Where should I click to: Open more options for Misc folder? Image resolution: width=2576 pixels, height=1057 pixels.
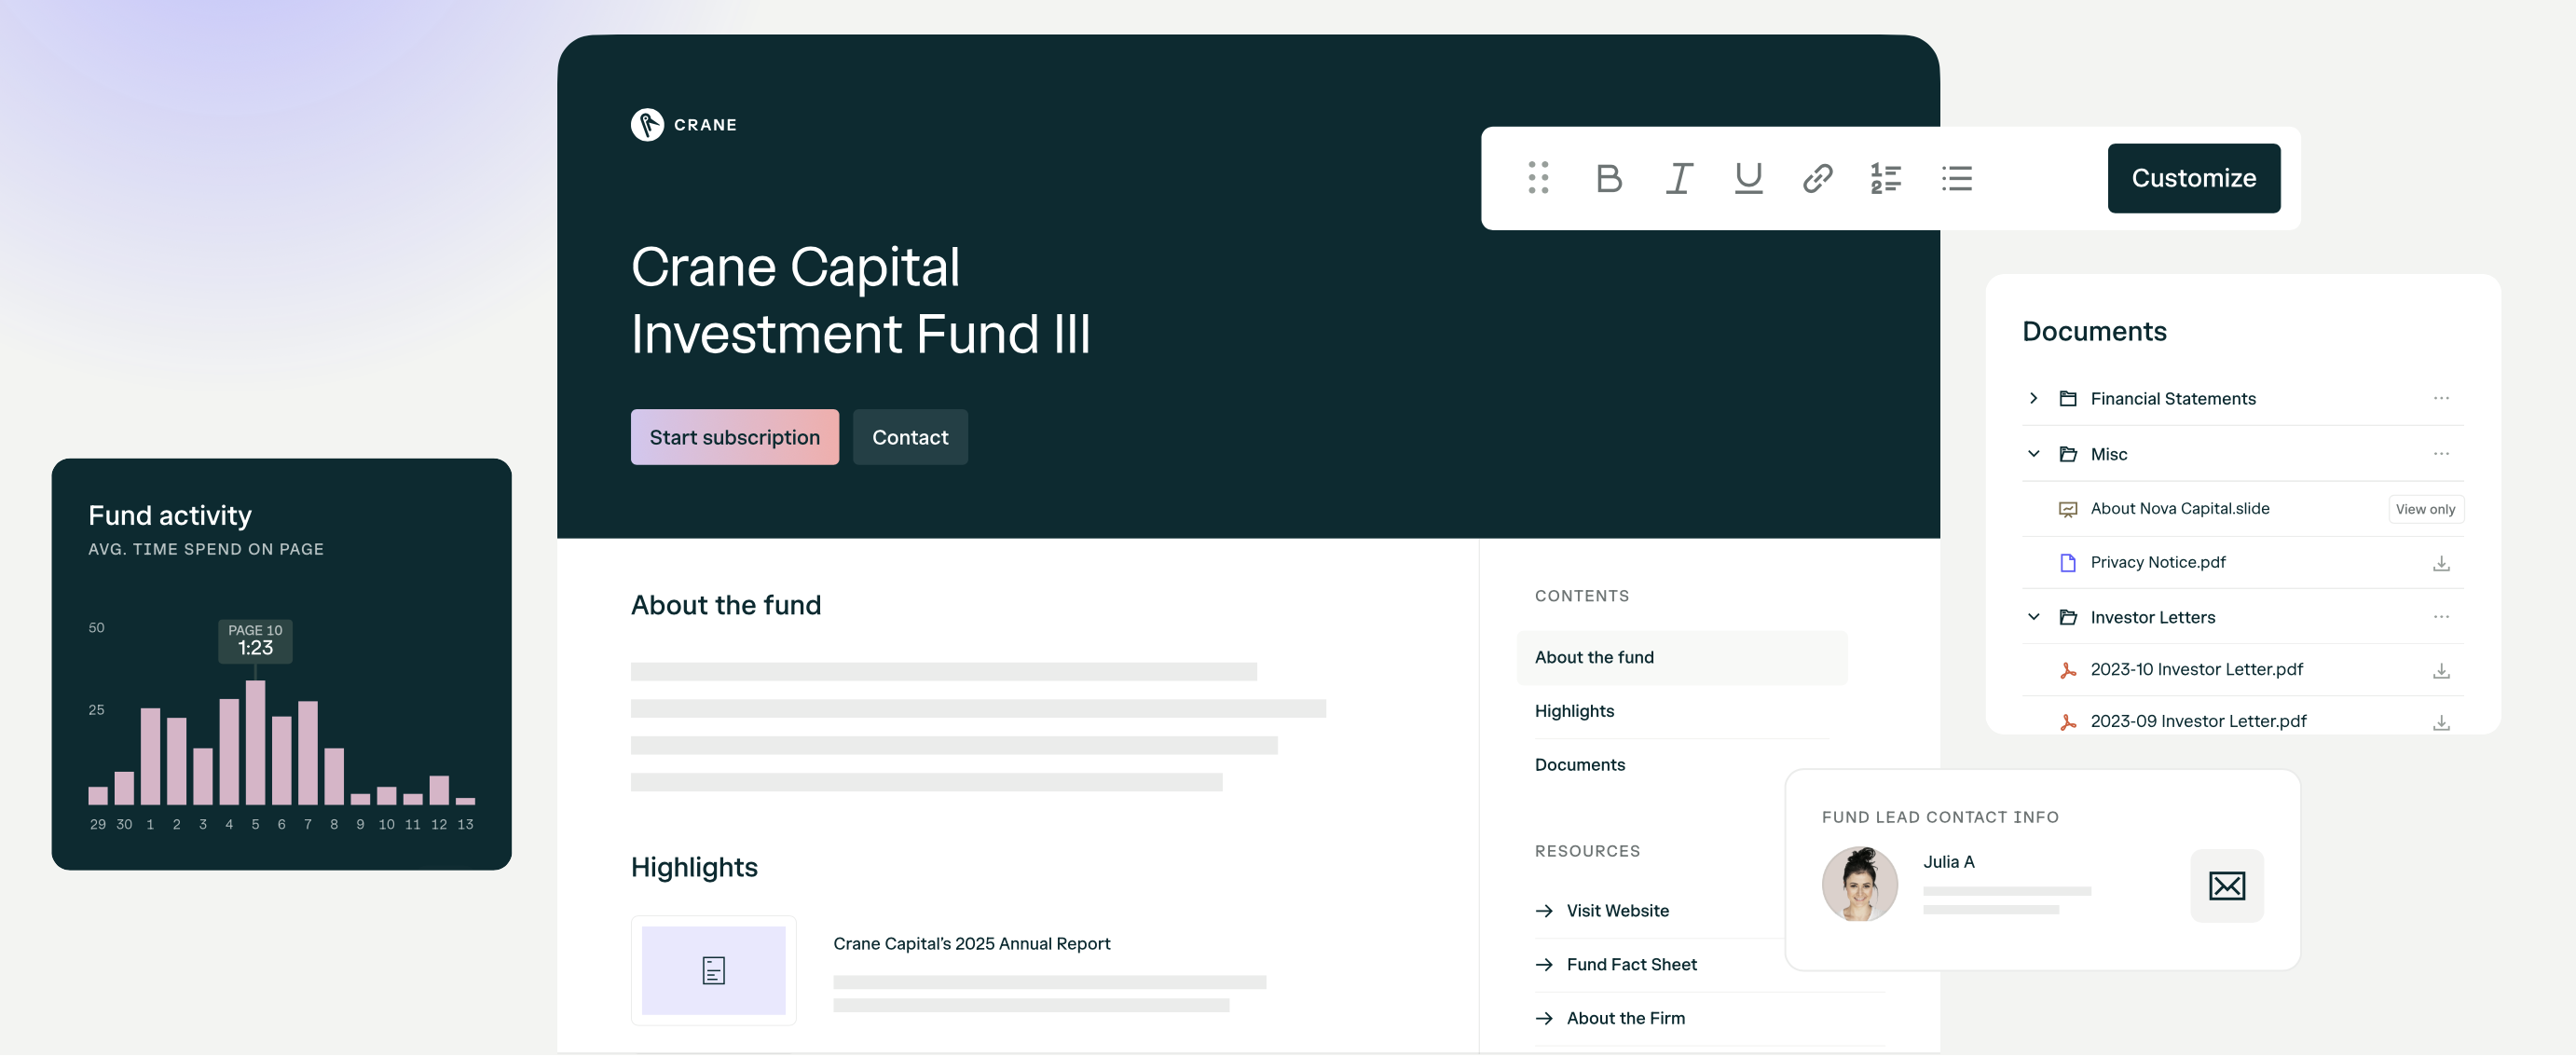2440,453
